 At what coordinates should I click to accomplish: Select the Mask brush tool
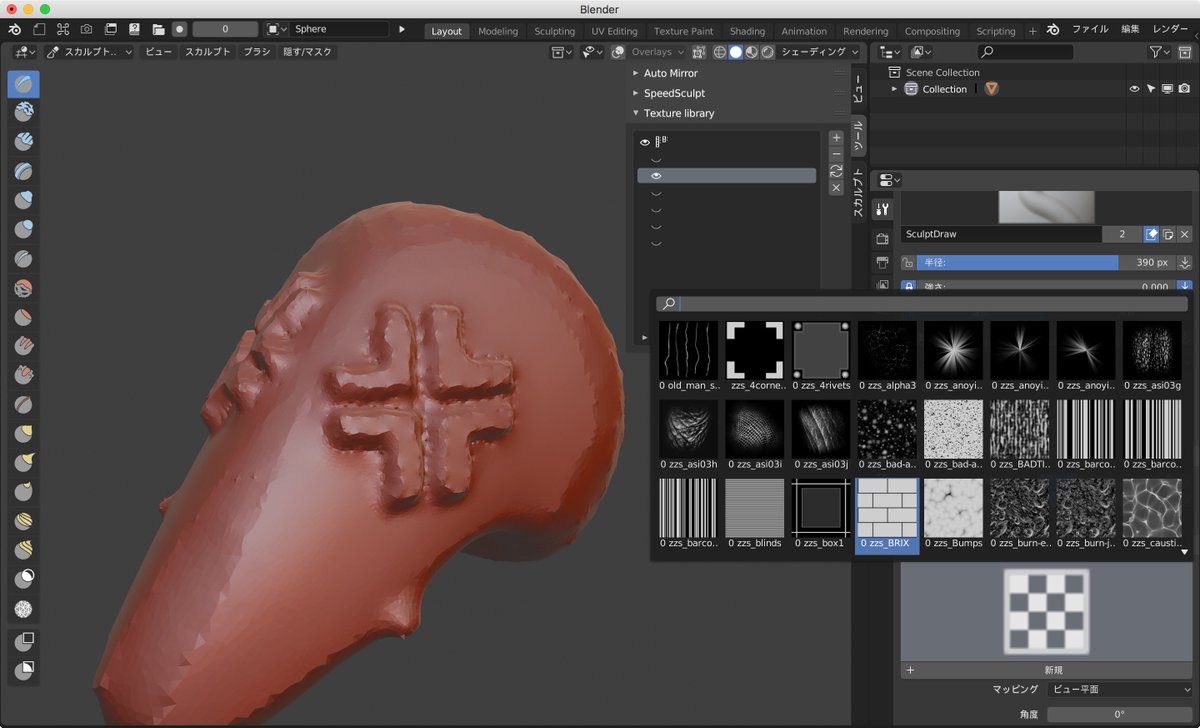coord(24,578)
